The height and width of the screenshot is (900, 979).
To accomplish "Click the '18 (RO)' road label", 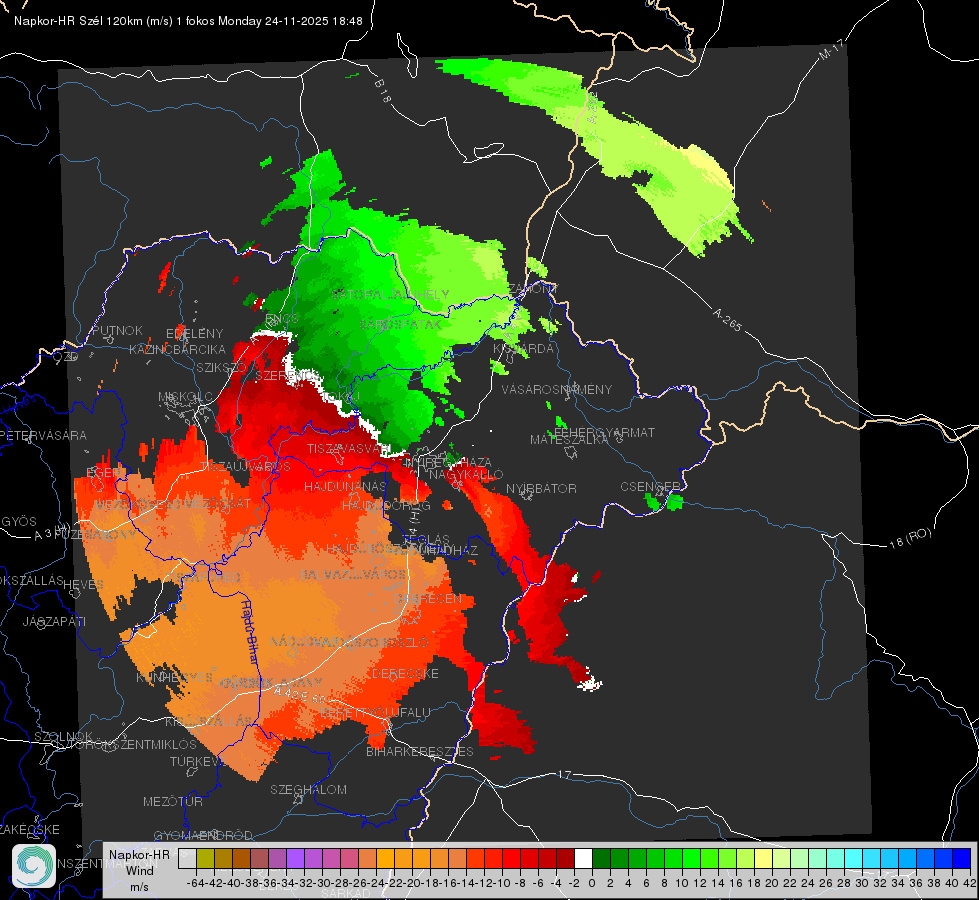I will 910,538.
